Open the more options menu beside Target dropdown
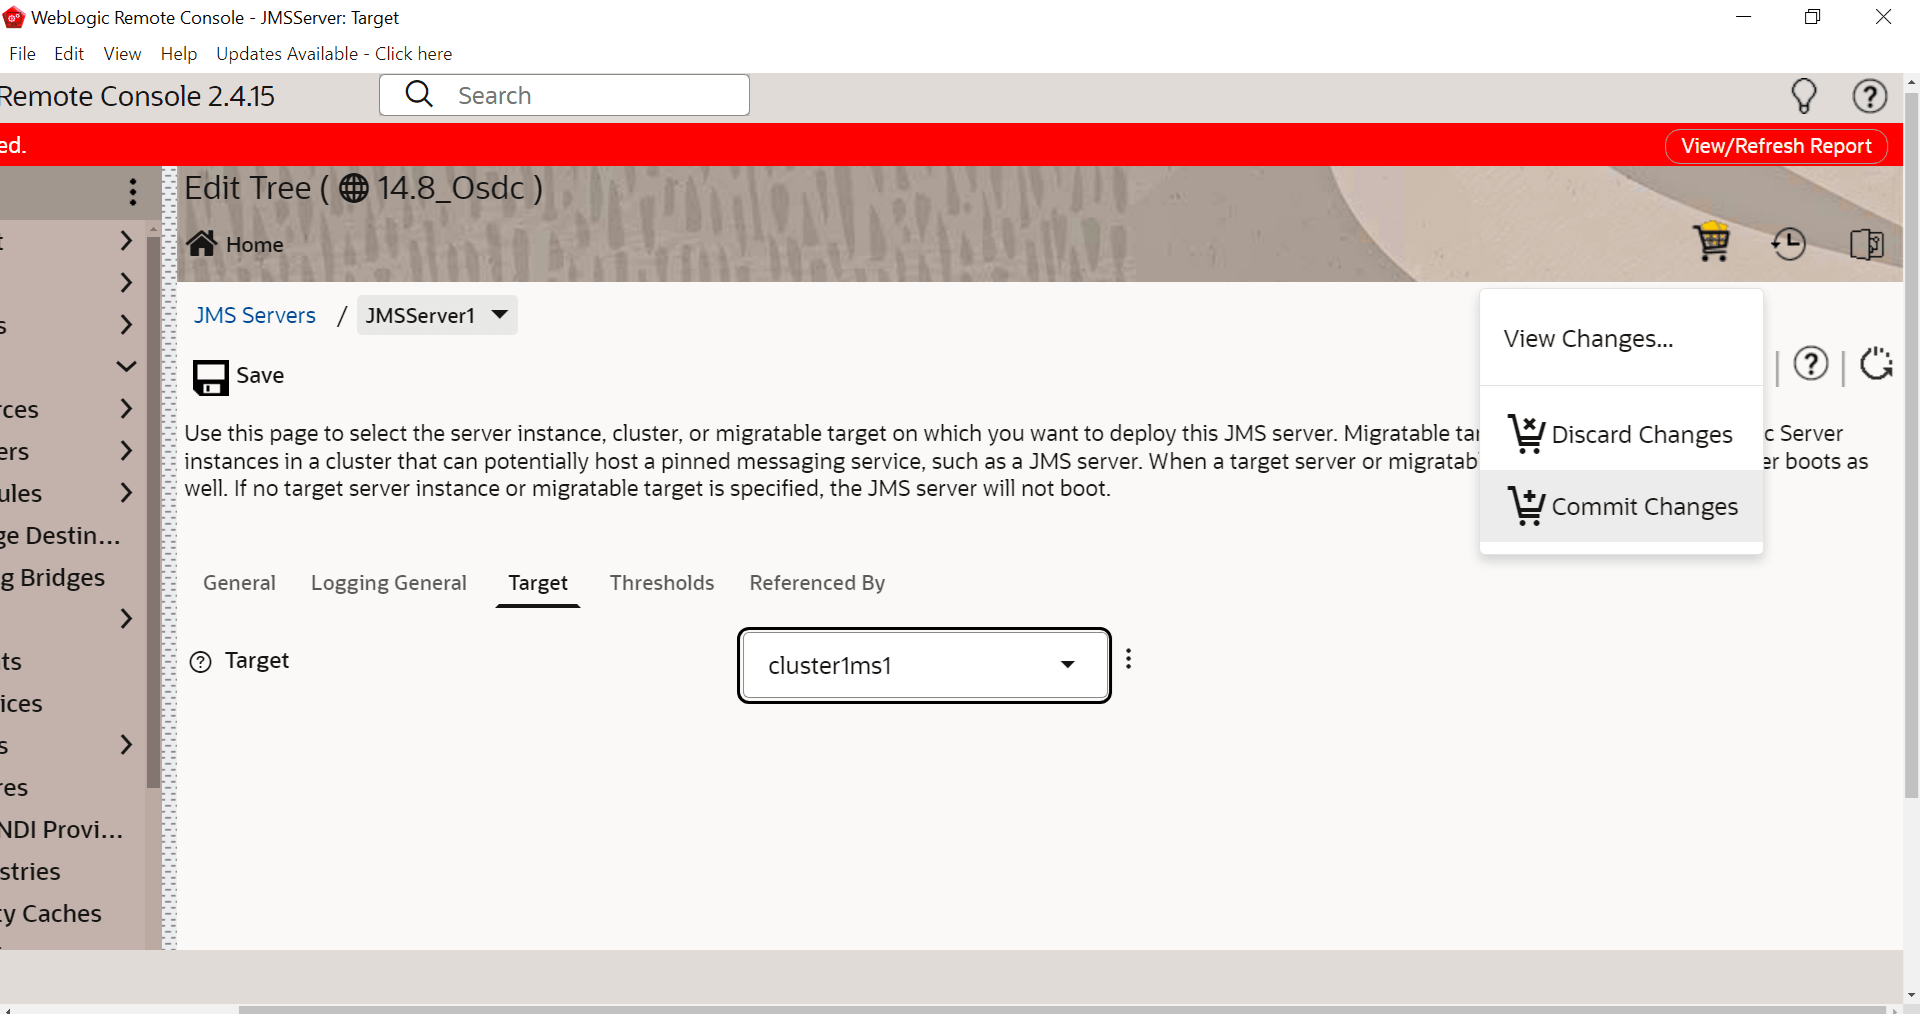 [x=1129, y=659]
